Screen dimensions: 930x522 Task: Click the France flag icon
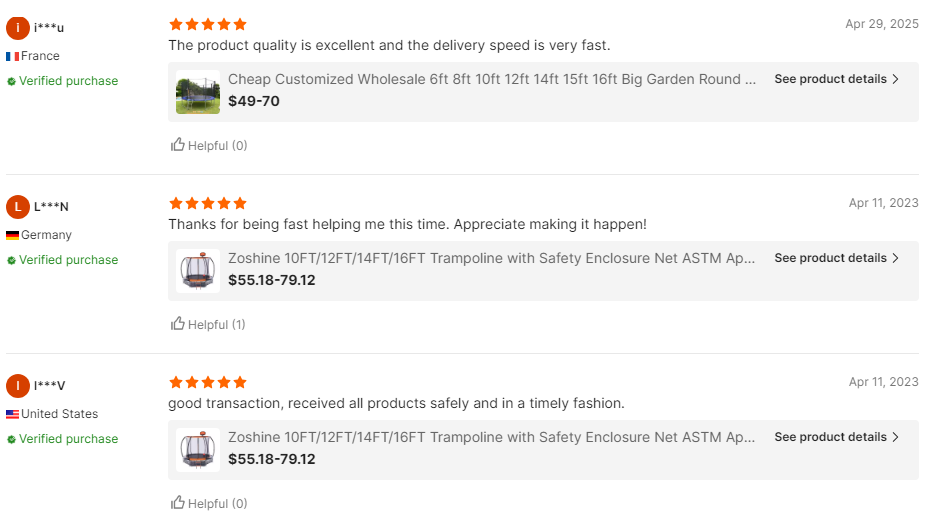[x=13, y=56]
